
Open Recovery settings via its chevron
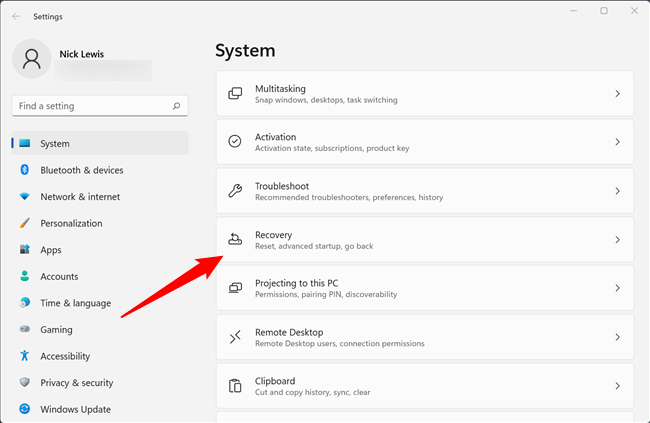coord(617,240)
